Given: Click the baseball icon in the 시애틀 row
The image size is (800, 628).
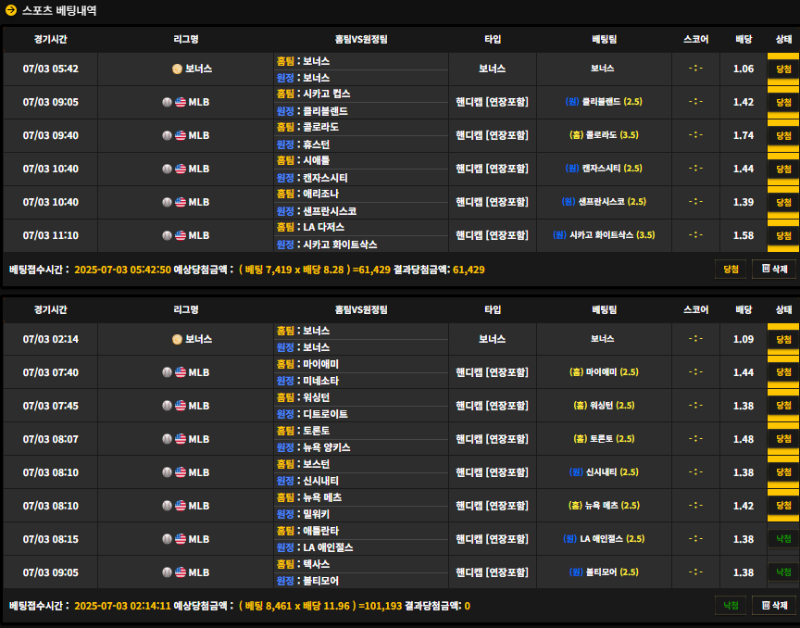Looking at the screenshot, I should point(167,169).
